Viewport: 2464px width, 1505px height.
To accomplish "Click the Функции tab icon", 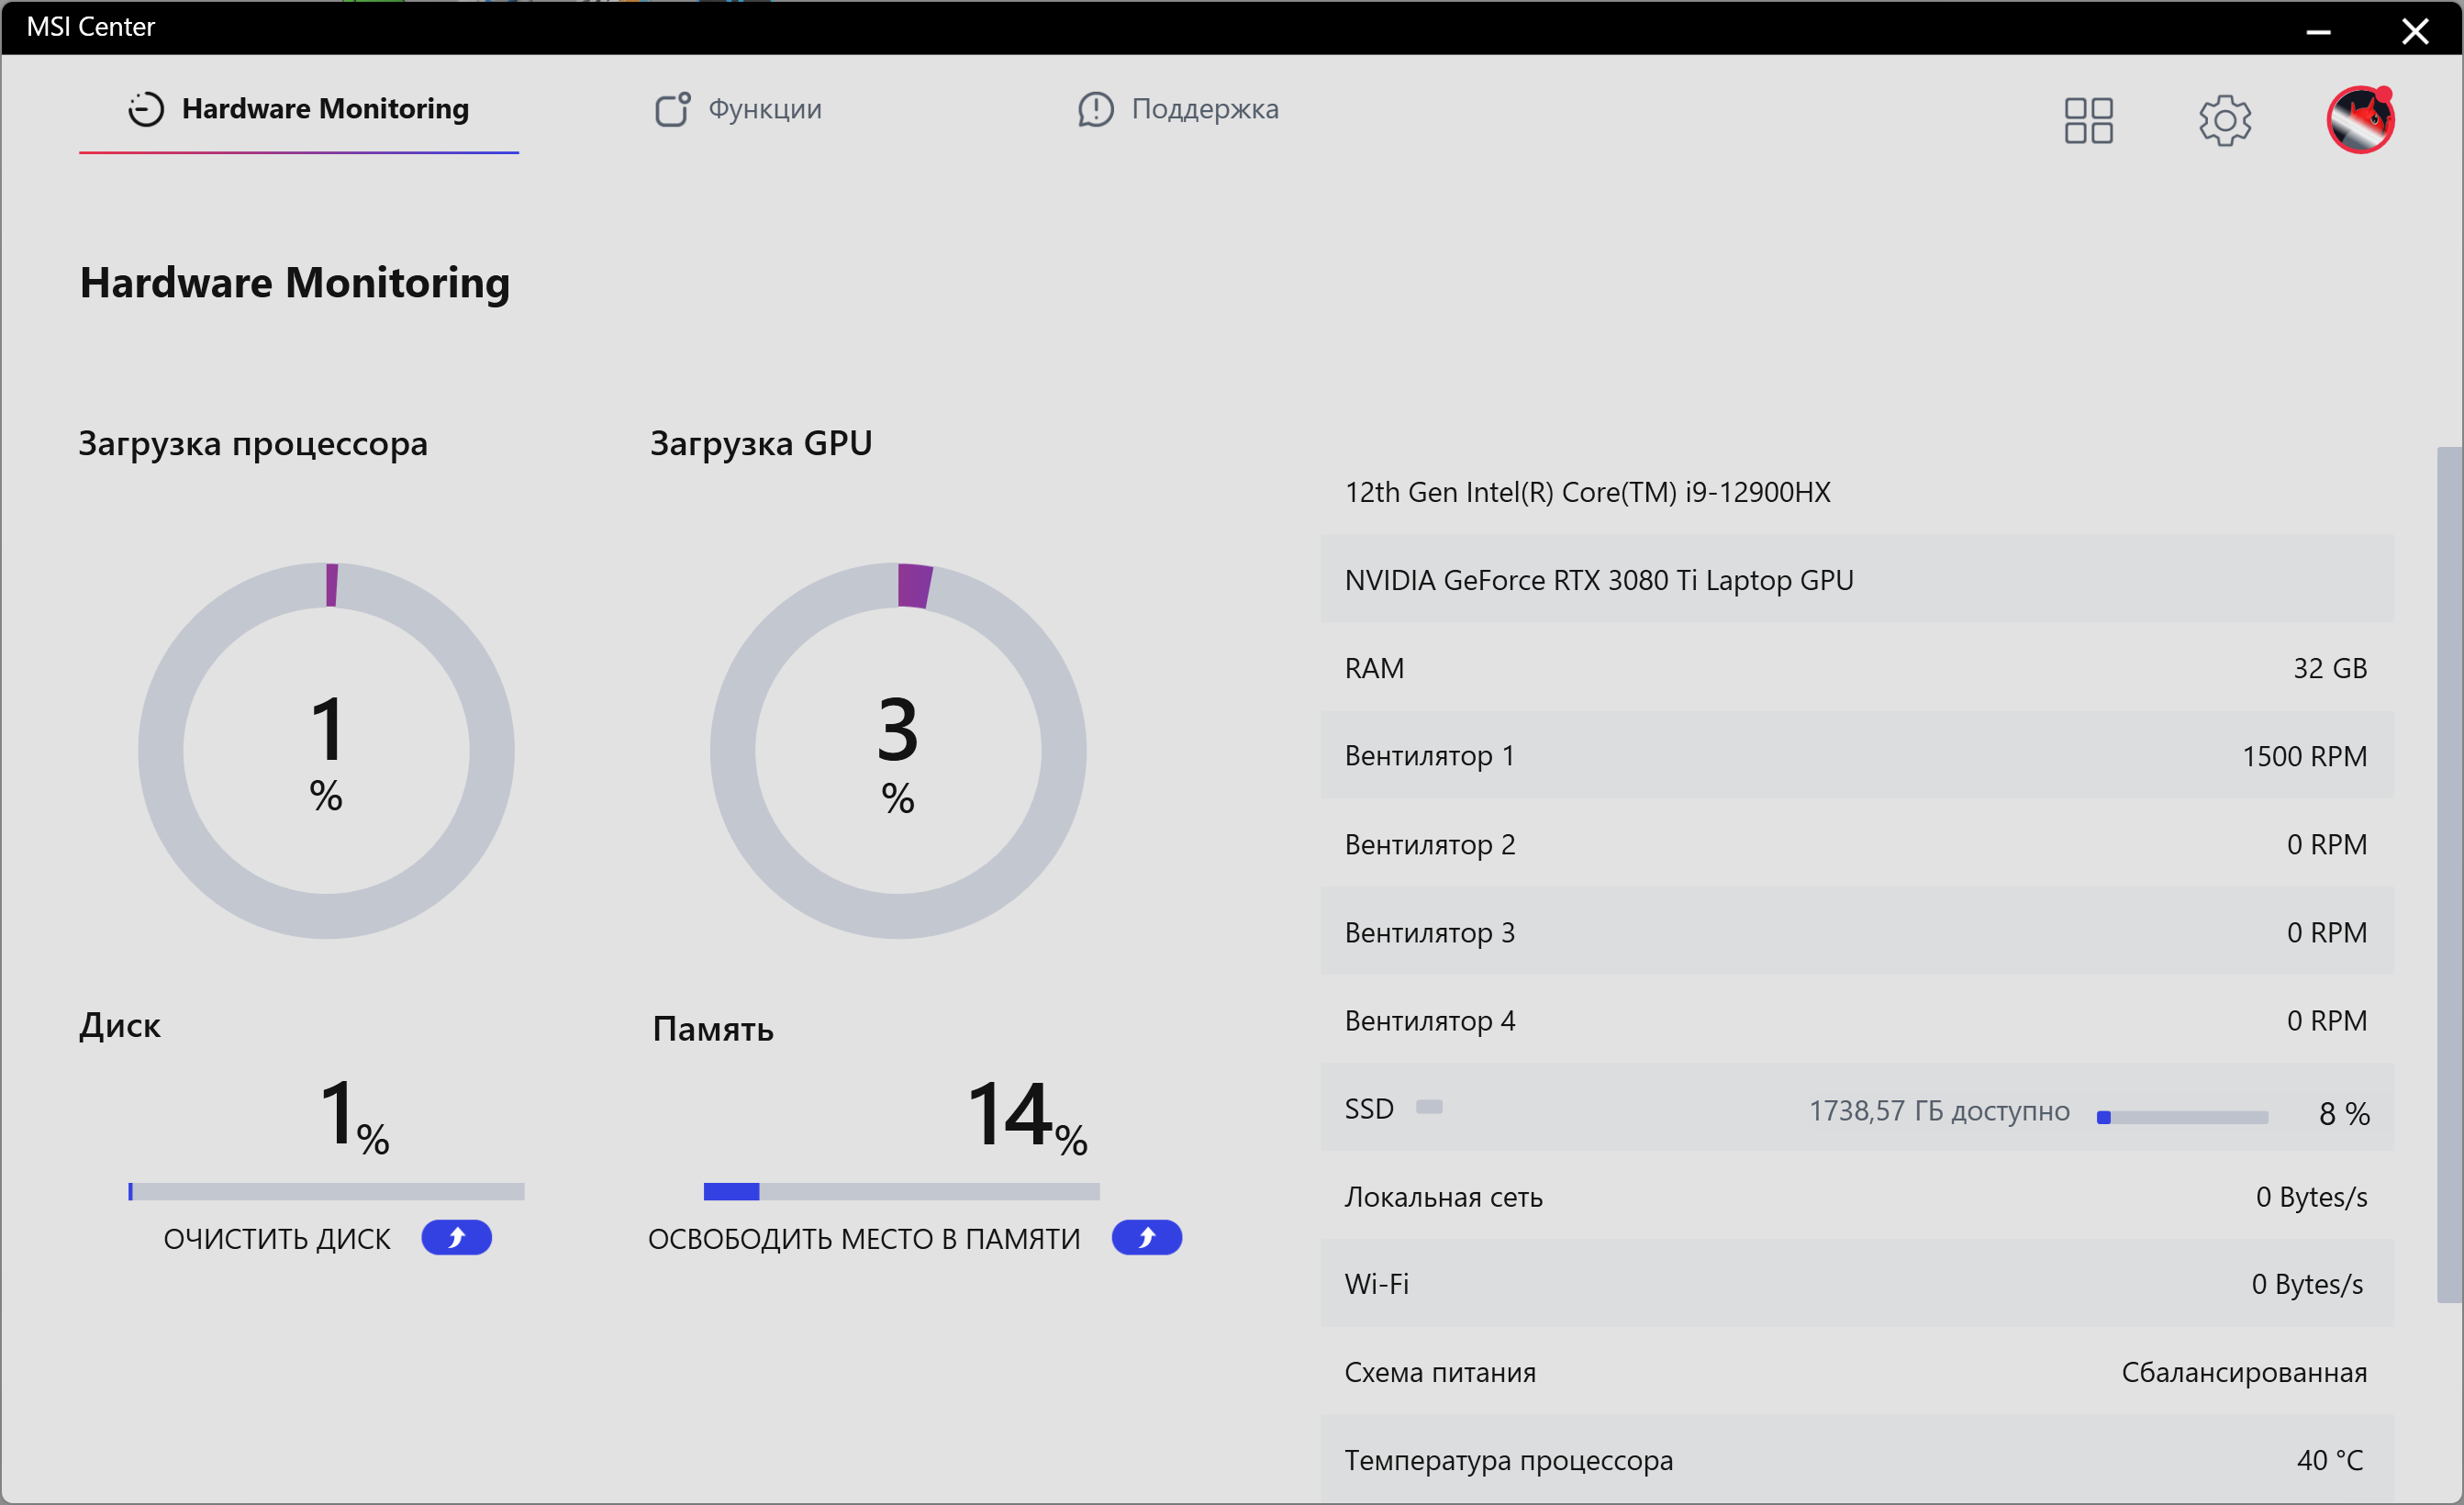I will pyautogui.click(x=672, y=109).
